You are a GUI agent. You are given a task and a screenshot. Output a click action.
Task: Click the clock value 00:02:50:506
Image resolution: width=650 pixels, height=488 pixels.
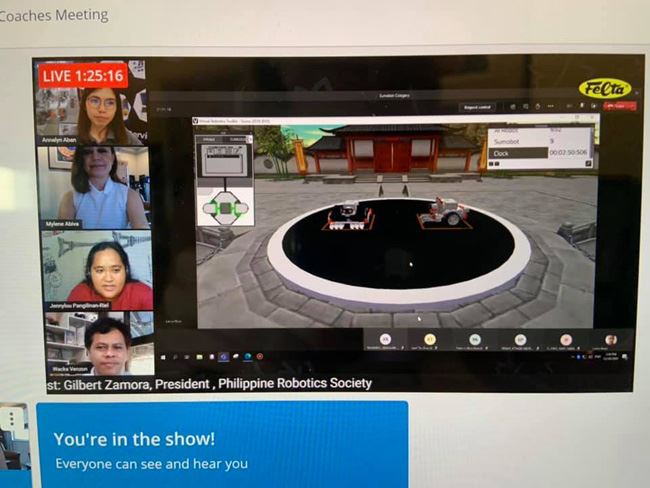click(568, 153)
